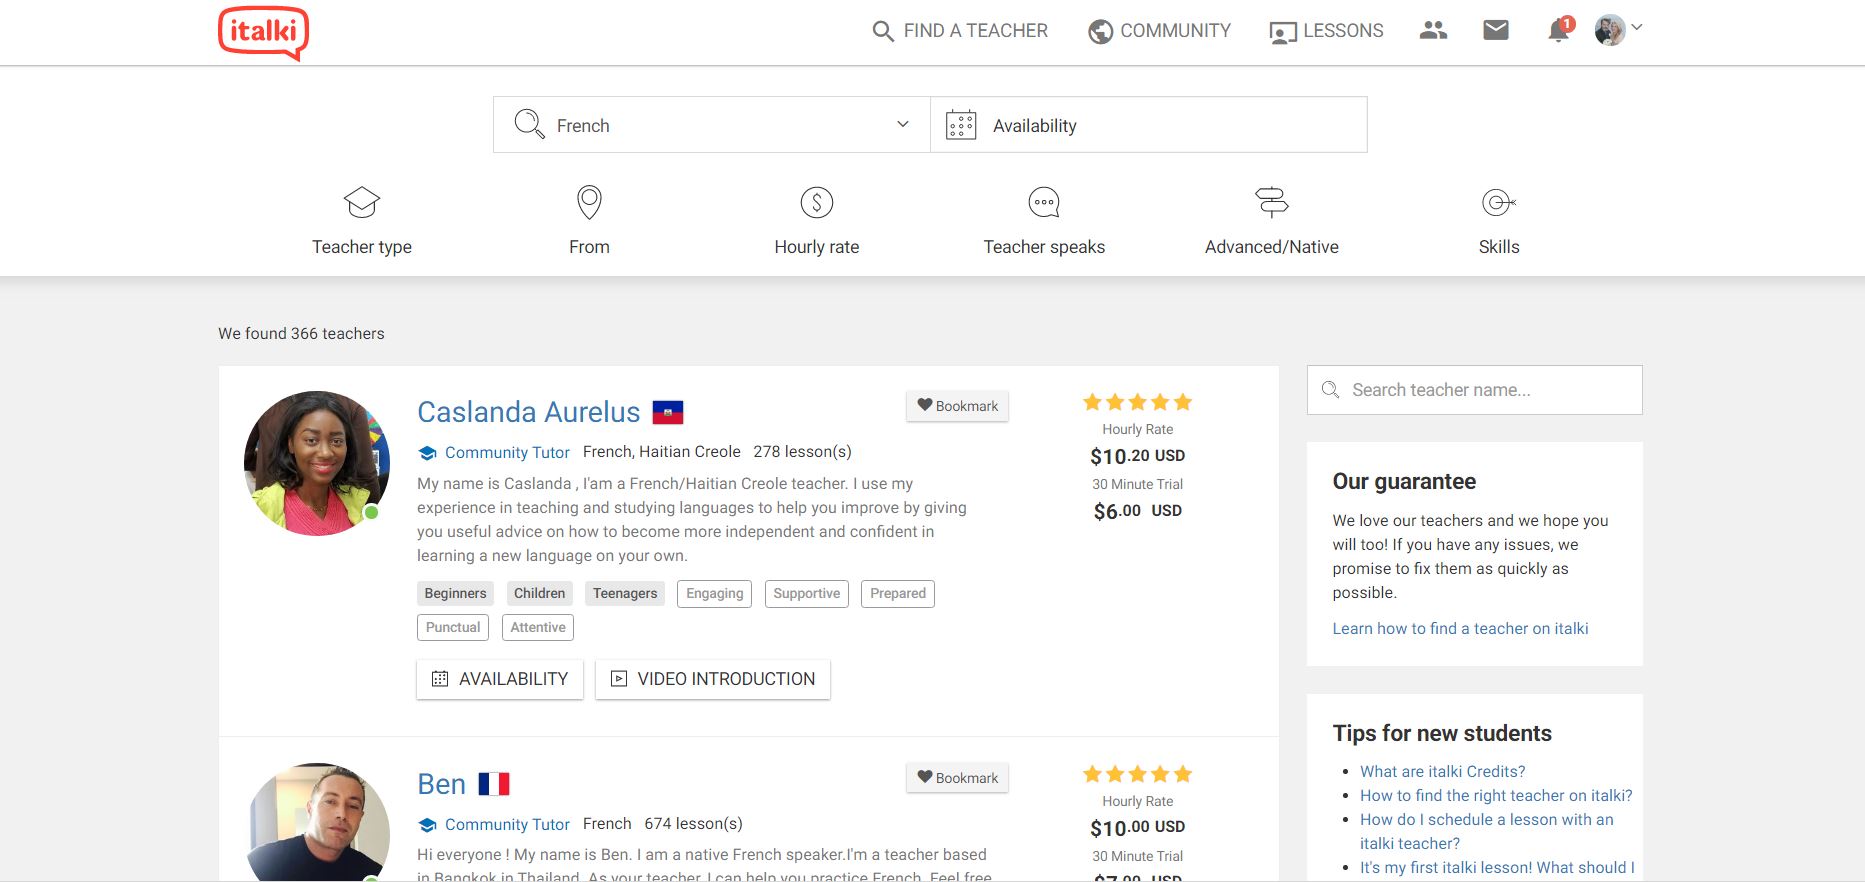Screen dimensions: 1865x882
Task: Expand the user profile avatar menu
Action: click(x=1617, y=30)
